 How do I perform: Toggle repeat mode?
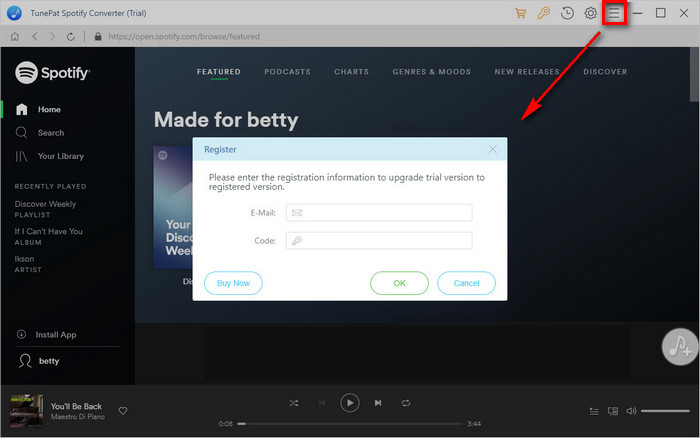pos(406,403)
